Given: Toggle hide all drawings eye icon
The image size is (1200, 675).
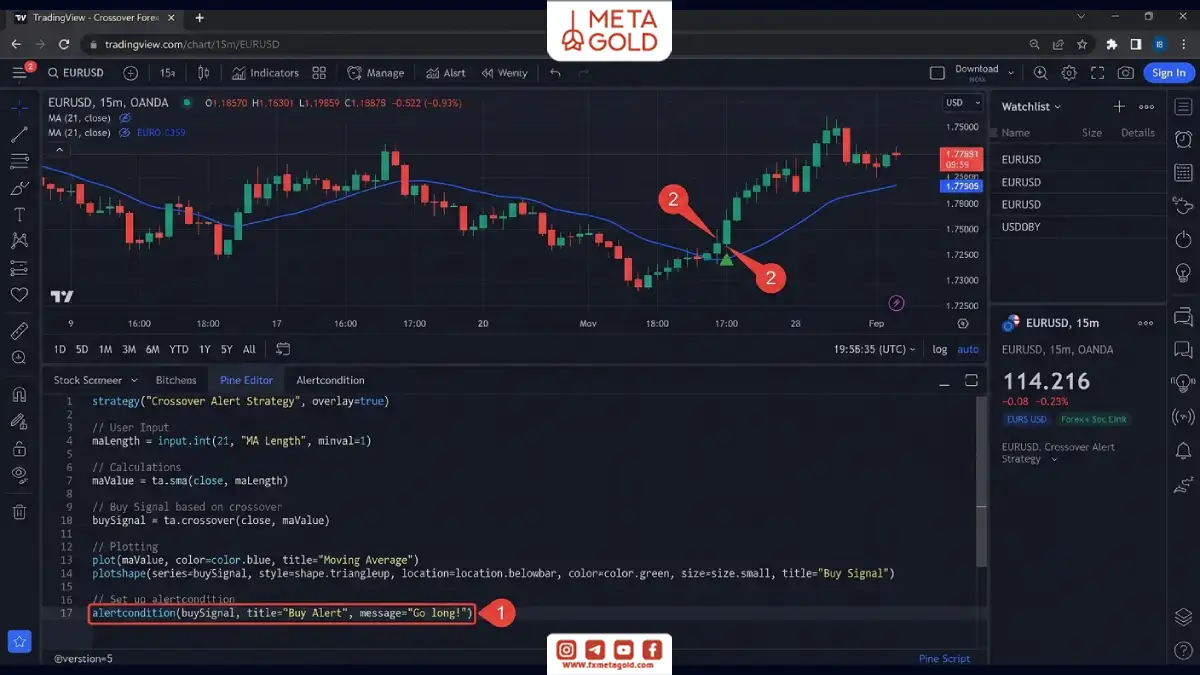Looking at the screenshot, I should click(19, 475).
